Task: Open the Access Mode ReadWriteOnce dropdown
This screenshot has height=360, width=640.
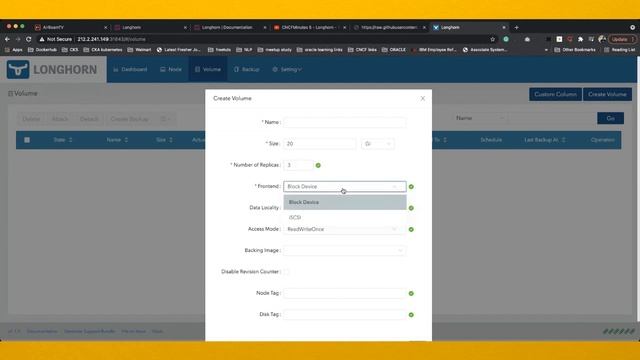Action: (344, 229)
